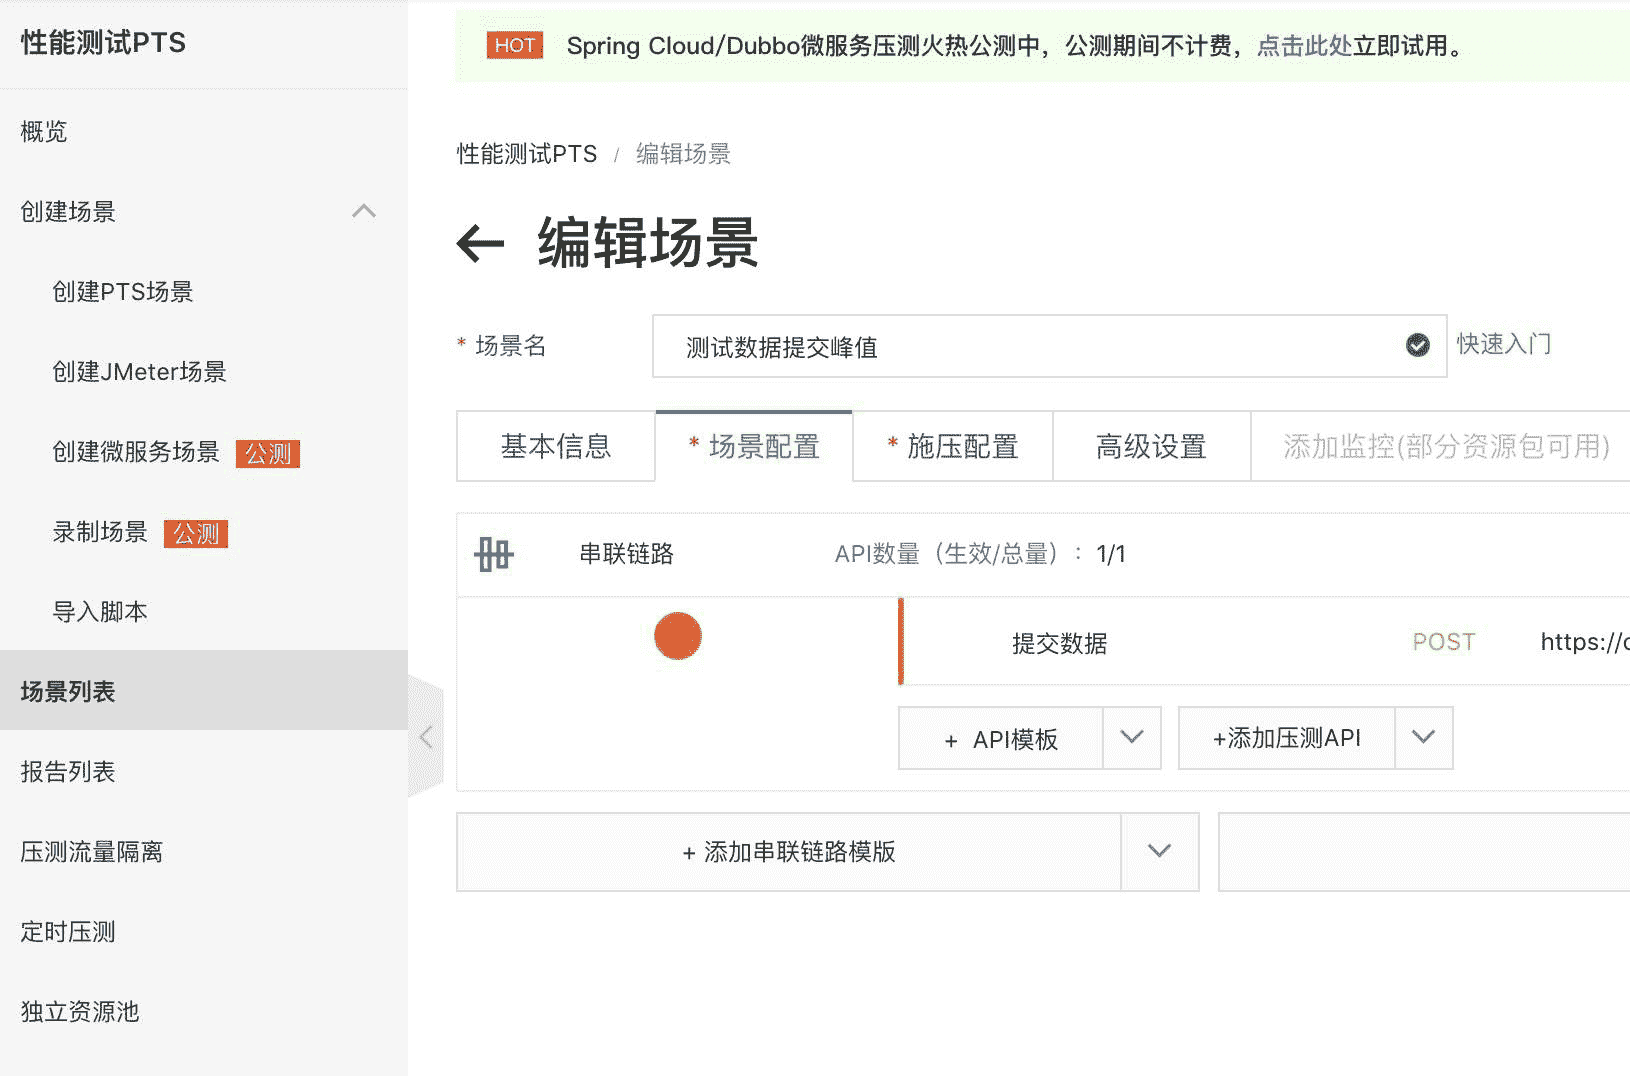Image resolution: width=1630 pixels, height=1076 pixels.
Task: Collapse the 创建场景 menu chevron
Action: click(x=364, y=211)
